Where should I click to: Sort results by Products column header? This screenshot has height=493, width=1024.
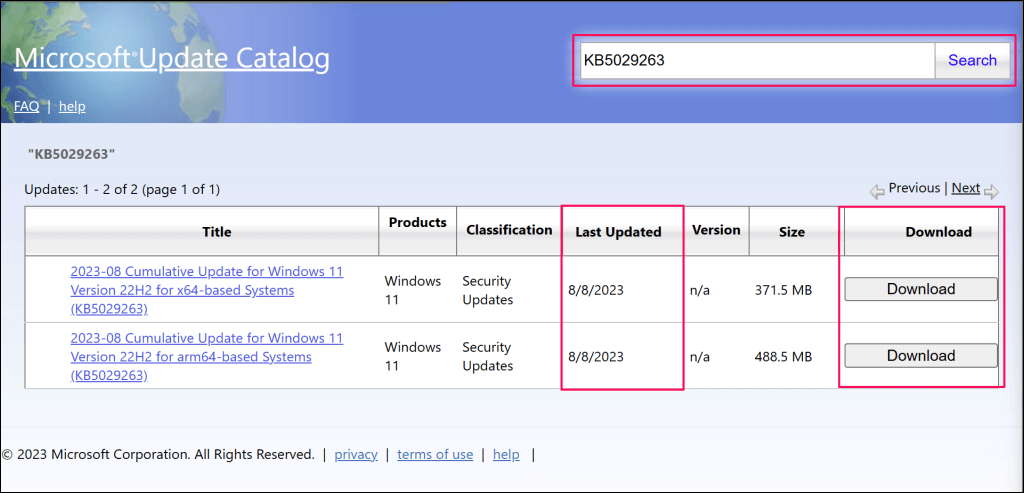(x=416, y=222)
